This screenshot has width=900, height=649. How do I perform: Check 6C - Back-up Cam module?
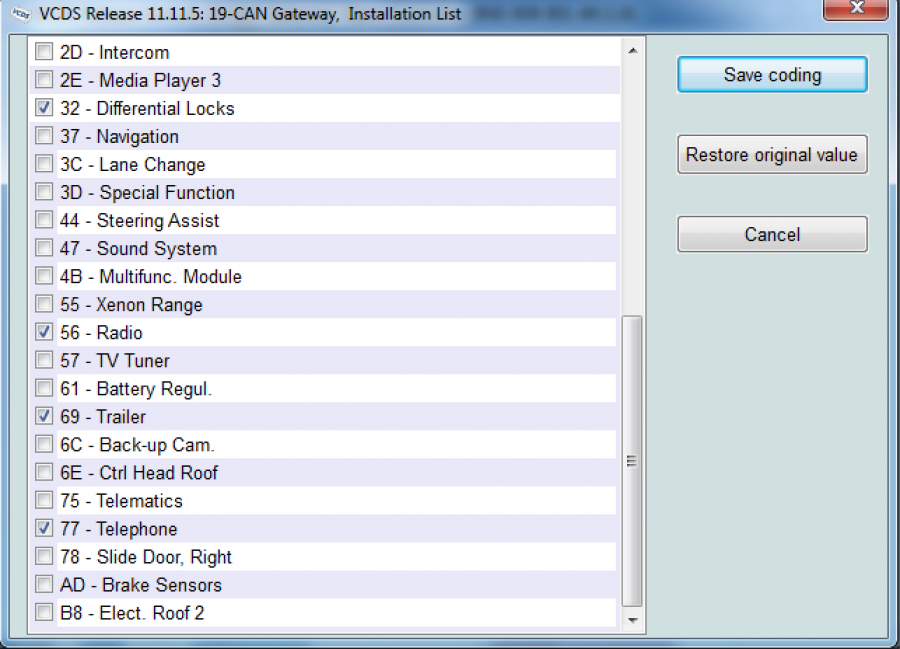coord(44,444)
